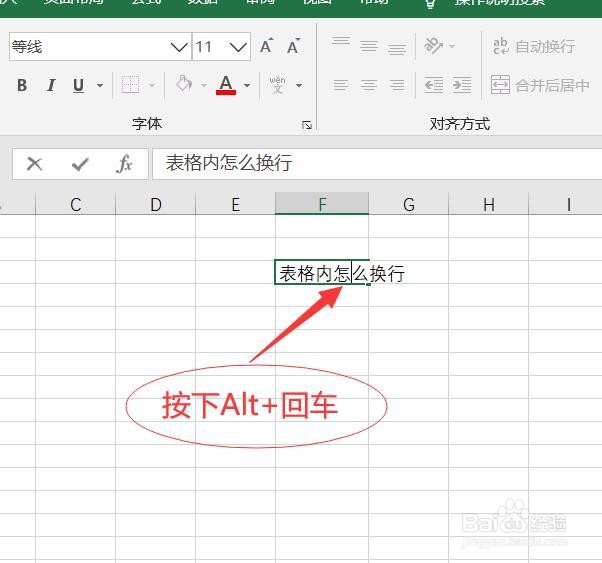Select column G header
602x563 pixels.
click(x=409, y=204)
